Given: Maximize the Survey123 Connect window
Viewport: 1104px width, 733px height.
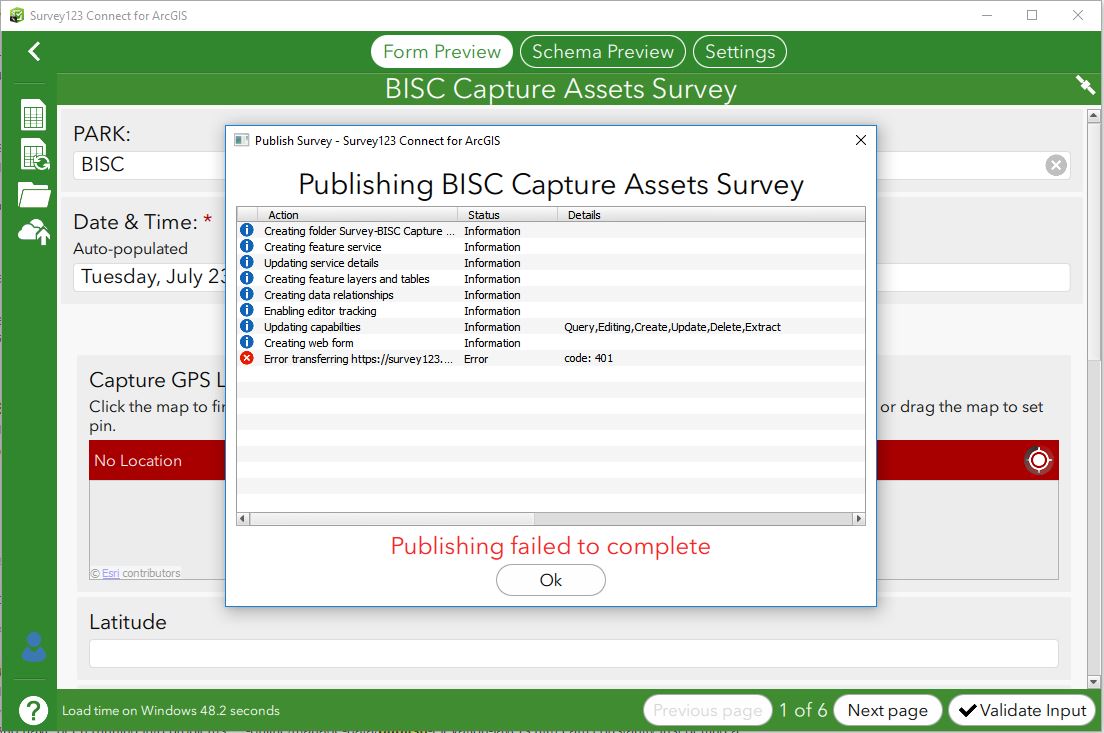Looking at the screenshot, I should (1032, 15).
